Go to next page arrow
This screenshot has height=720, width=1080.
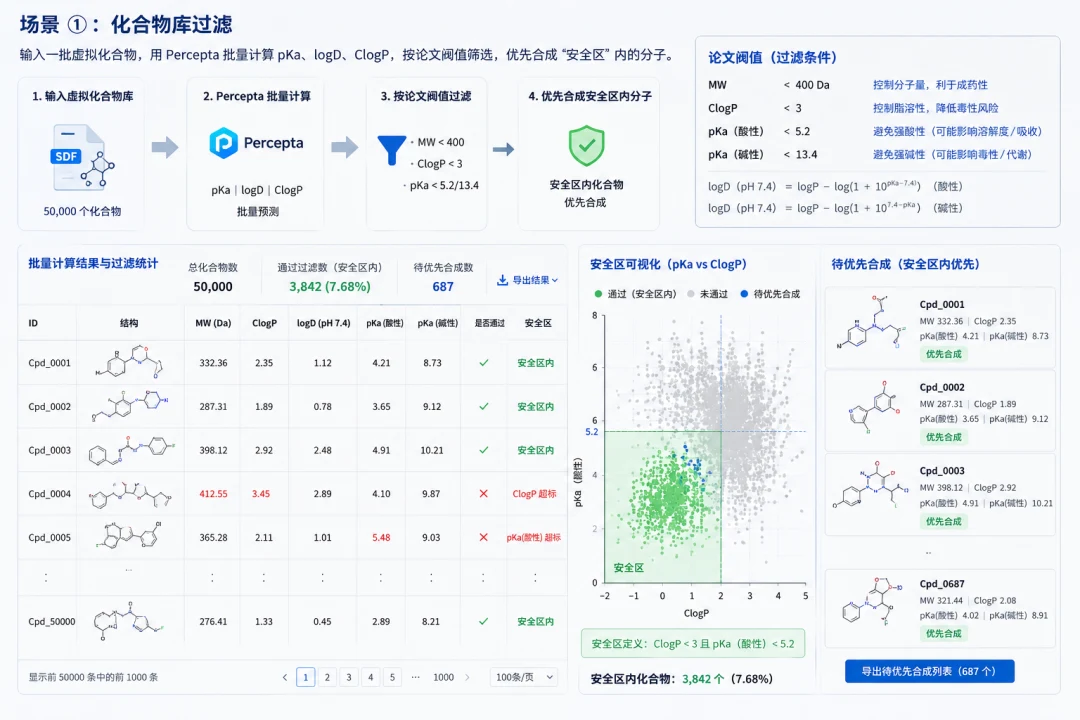(467, 677)
